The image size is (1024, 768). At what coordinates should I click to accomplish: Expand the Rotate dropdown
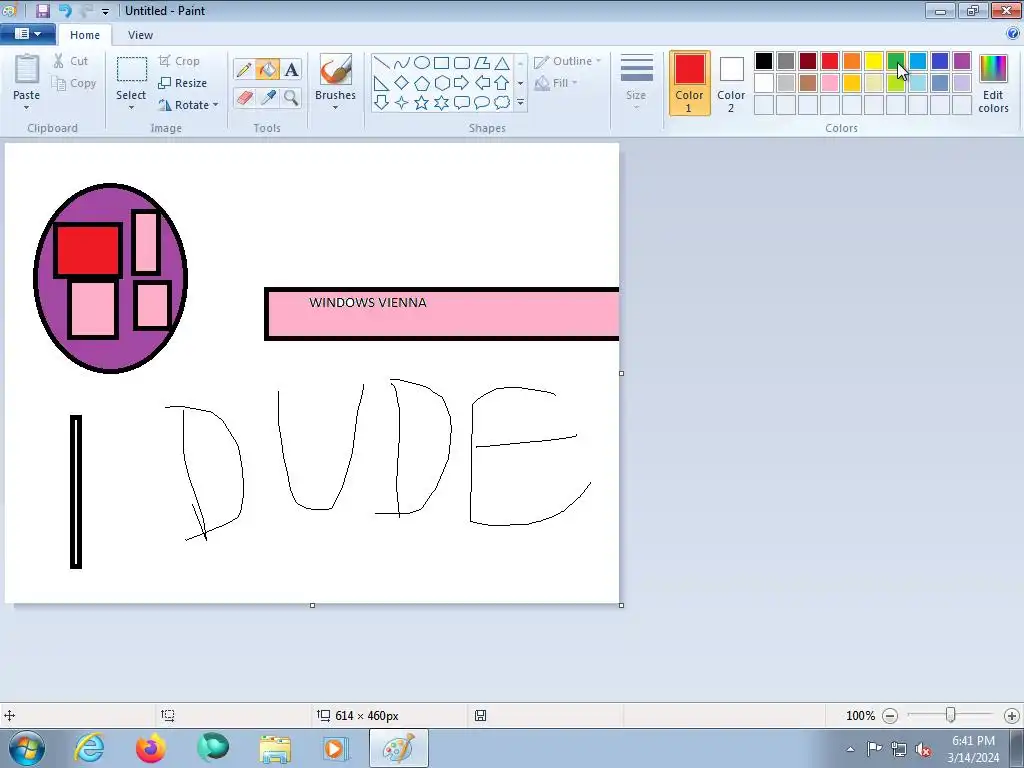(x=215, y=104)
